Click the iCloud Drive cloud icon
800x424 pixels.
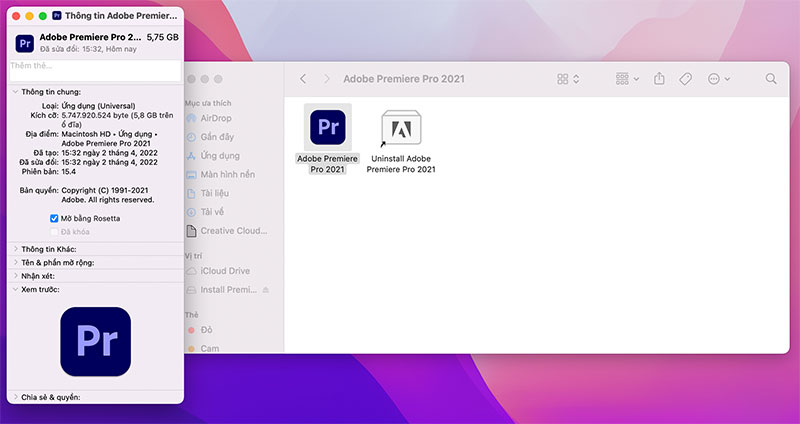[191, 271]
